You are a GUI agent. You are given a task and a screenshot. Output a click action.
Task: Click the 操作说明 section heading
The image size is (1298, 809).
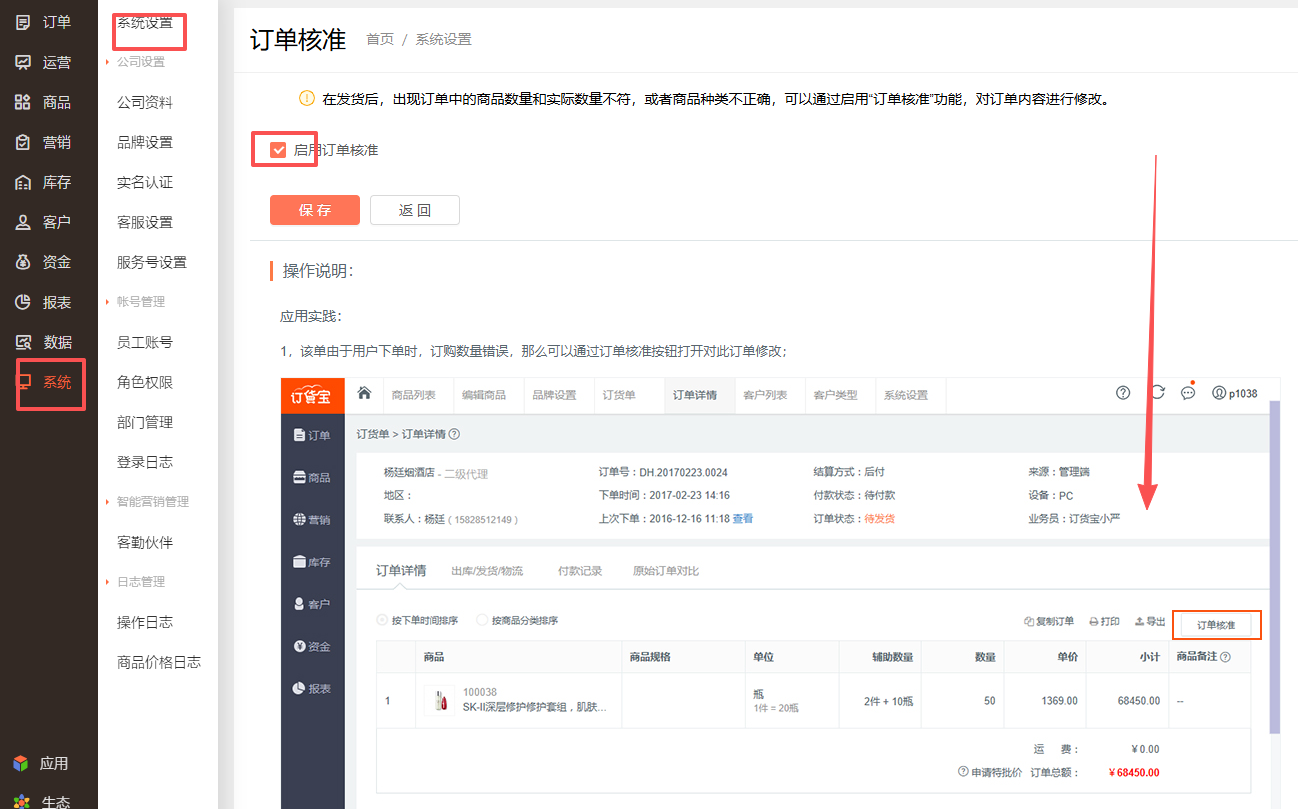click(x=318, y=271)
